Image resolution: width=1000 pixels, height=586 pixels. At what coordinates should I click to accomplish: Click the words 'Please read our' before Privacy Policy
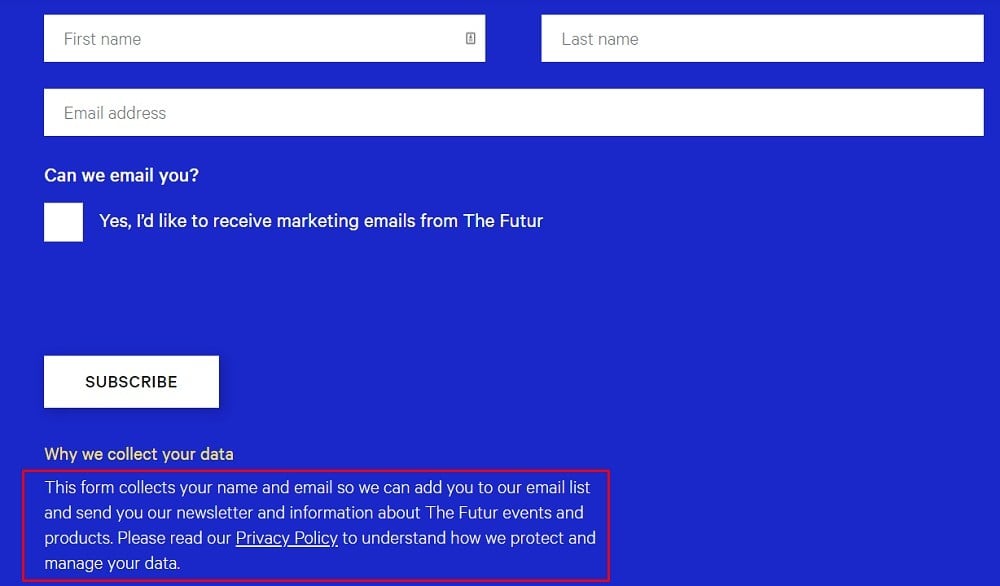(x=174, y=538)
